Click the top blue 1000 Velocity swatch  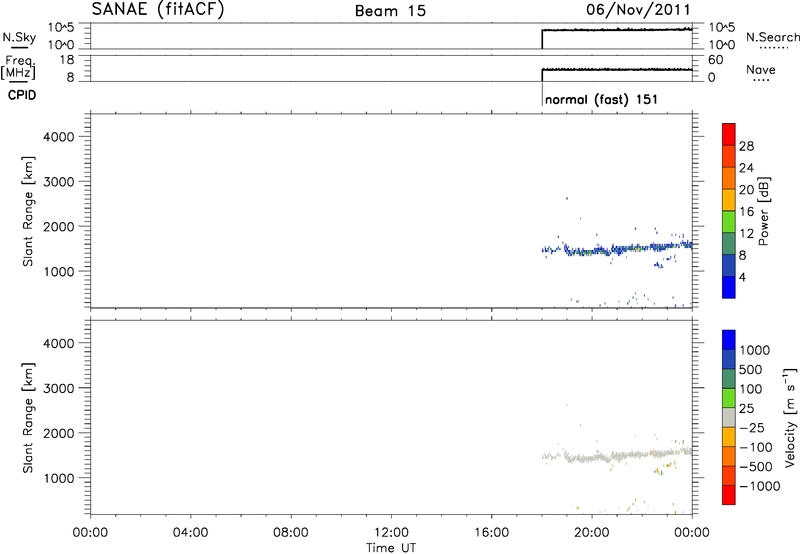tap(729, 340)
